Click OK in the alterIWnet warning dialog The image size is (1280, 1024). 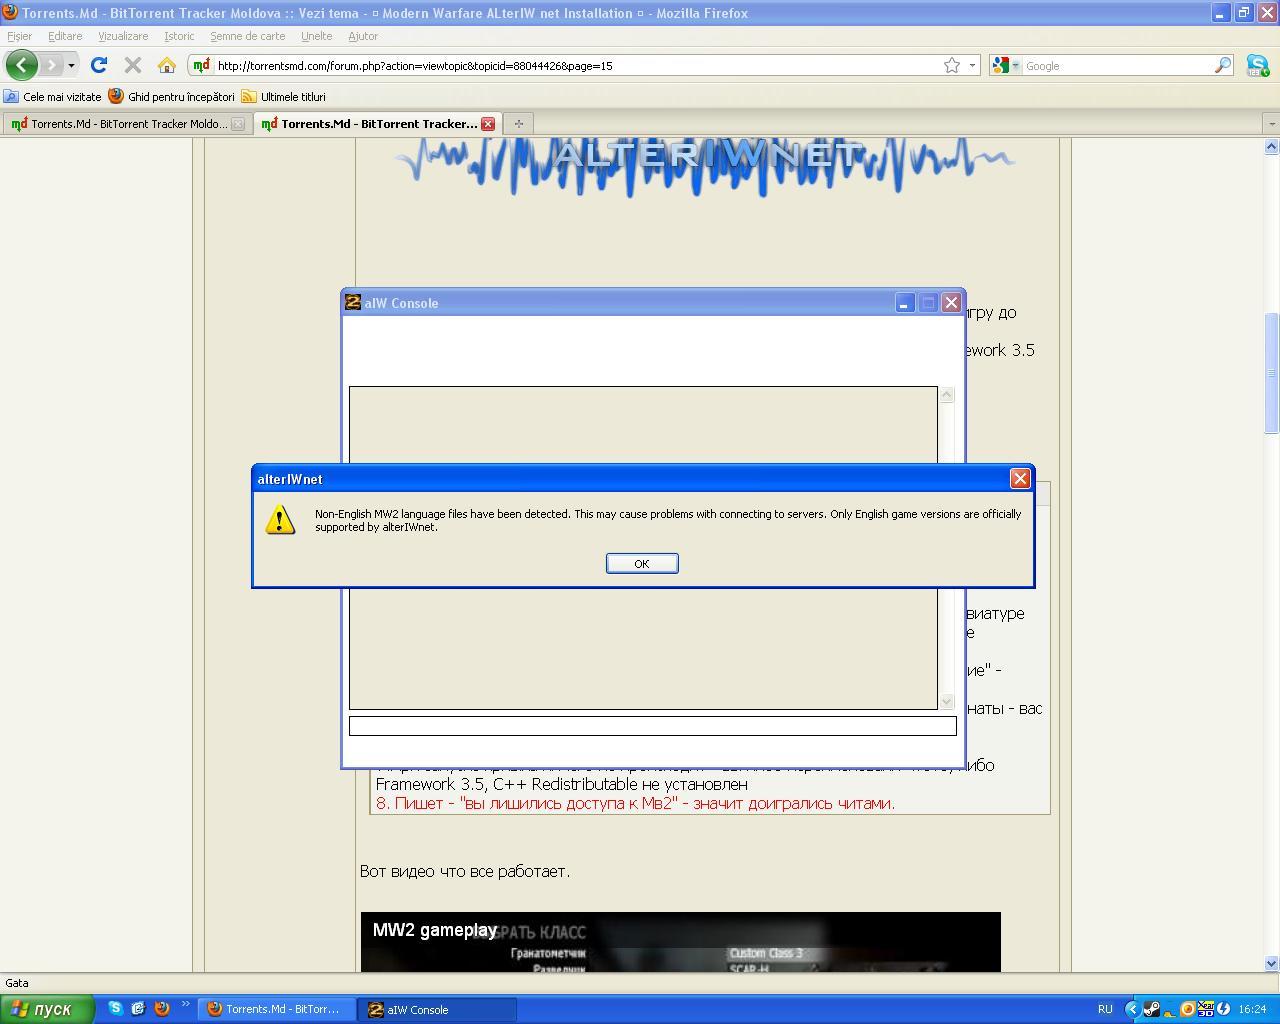(642, 563)
